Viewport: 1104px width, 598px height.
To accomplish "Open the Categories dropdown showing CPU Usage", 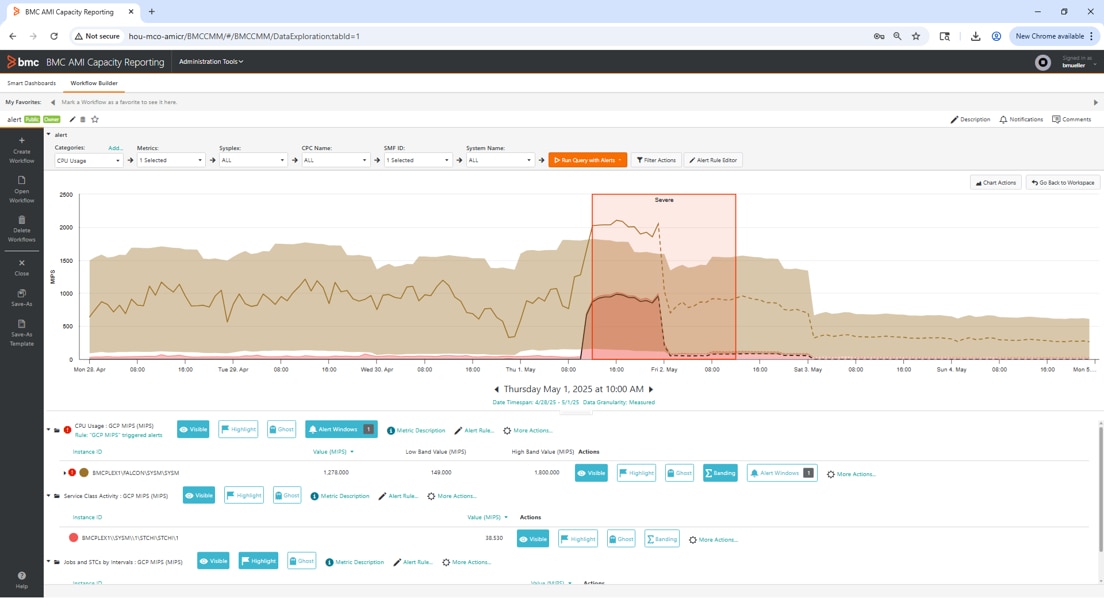I will 88,159.
